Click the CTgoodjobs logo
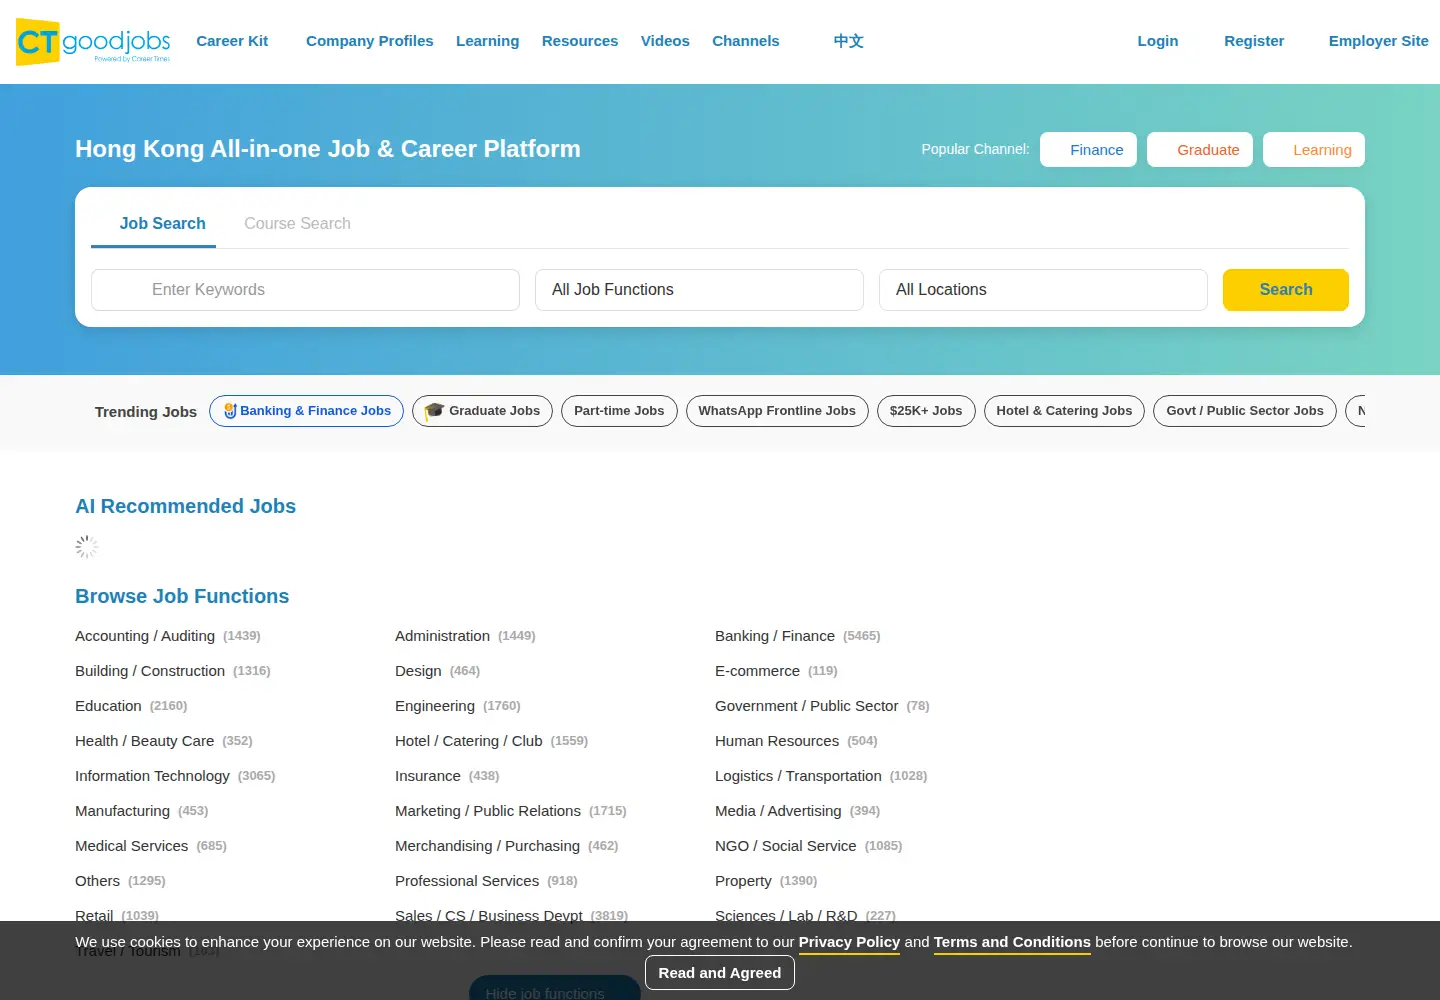1440x1000 pixels. (93, 41)
